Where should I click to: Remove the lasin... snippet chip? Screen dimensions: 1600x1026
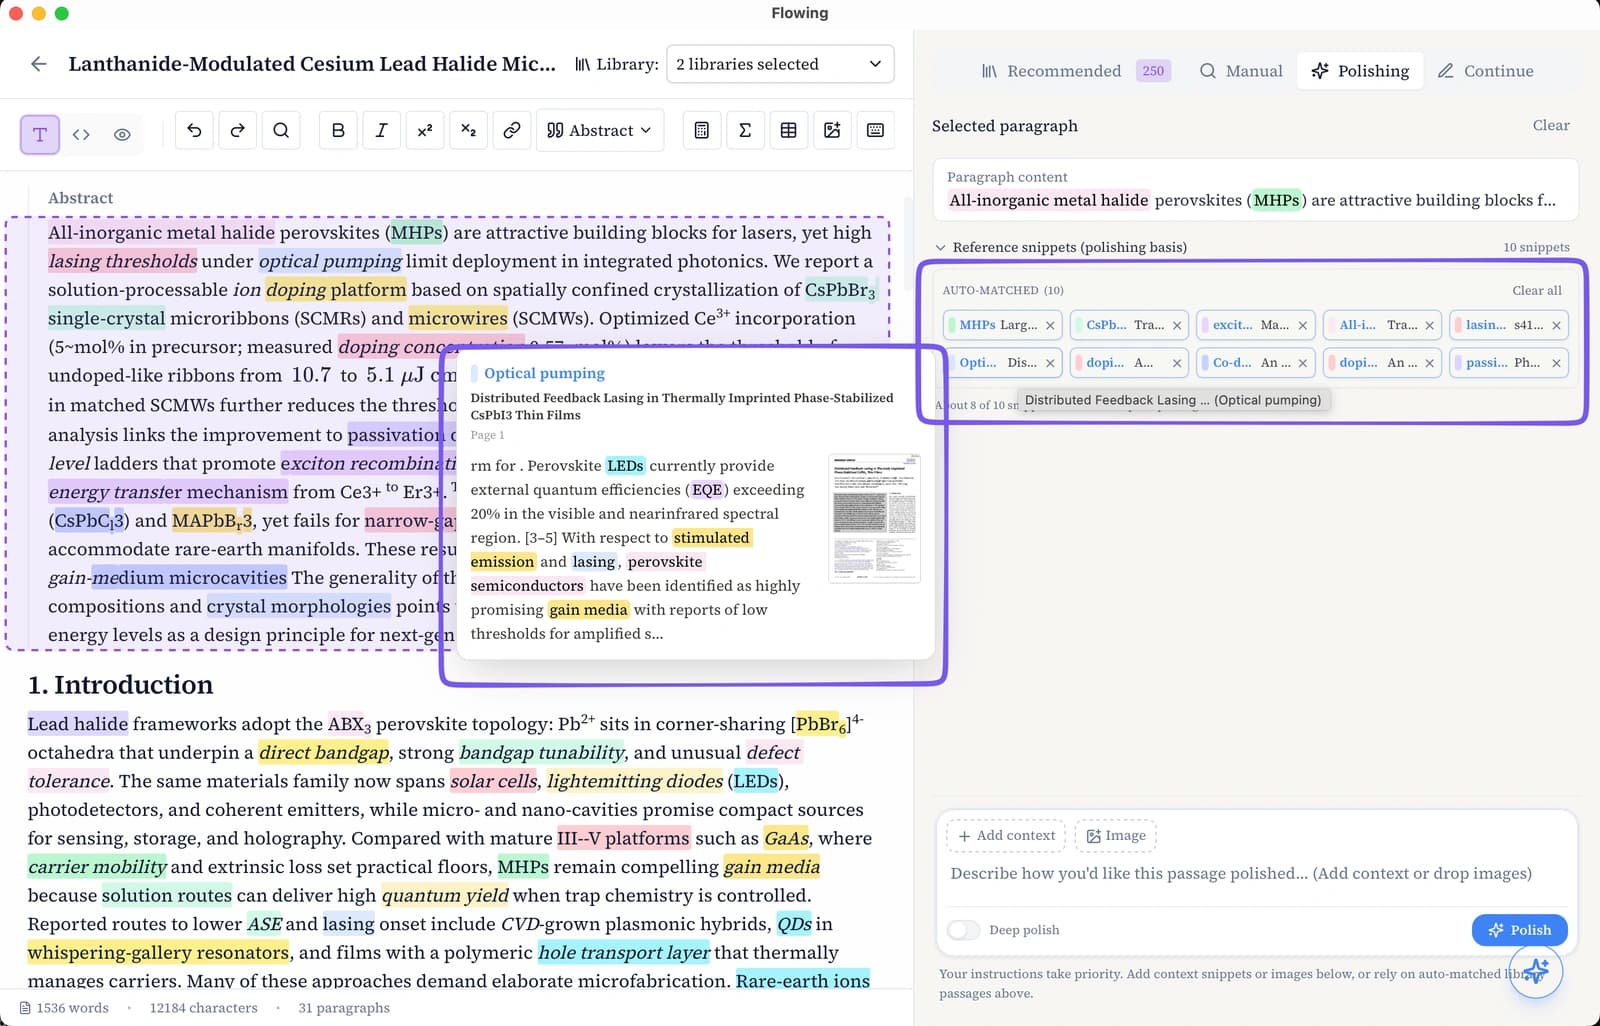tap(1557, 325)
